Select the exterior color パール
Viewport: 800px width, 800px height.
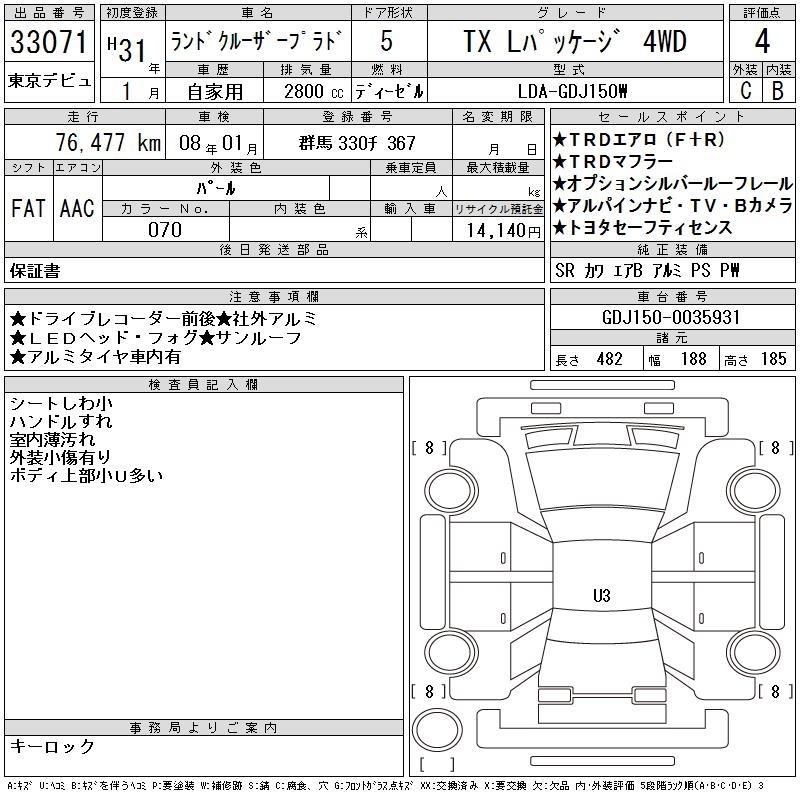pyautogui.click(x=216, y=189)
